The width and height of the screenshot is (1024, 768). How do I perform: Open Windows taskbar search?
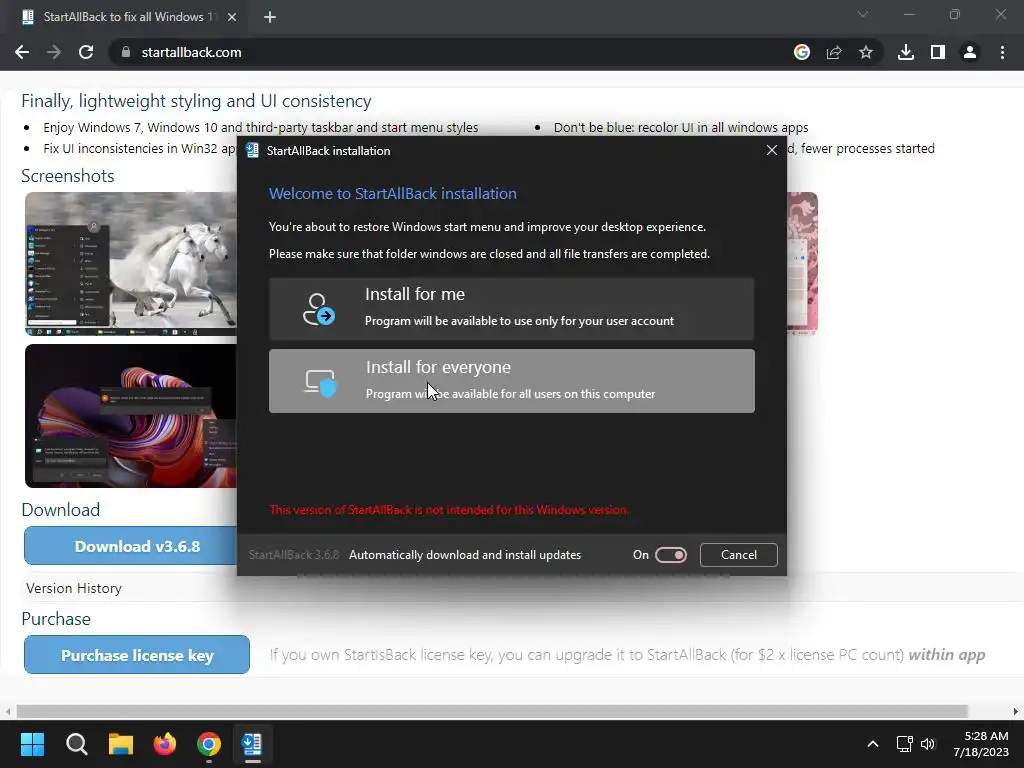(x=76, y=744)
